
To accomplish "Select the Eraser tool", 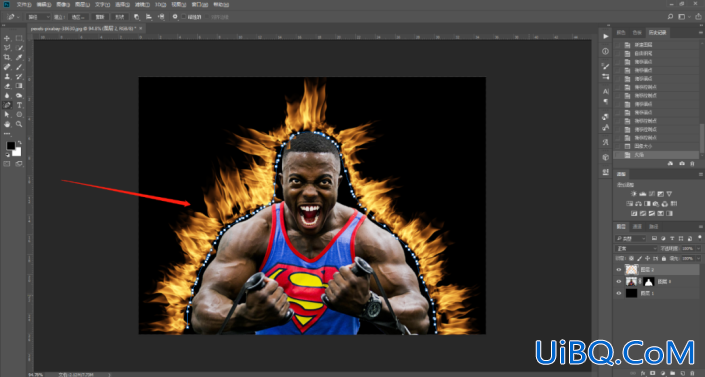I will (7, 86).
